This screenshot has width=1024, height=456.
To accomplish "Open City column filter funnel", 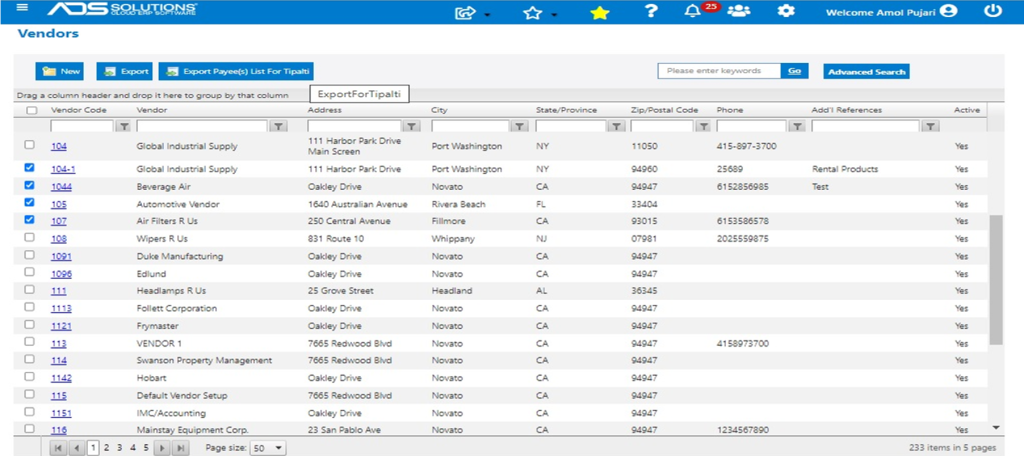I will (519, 126).
